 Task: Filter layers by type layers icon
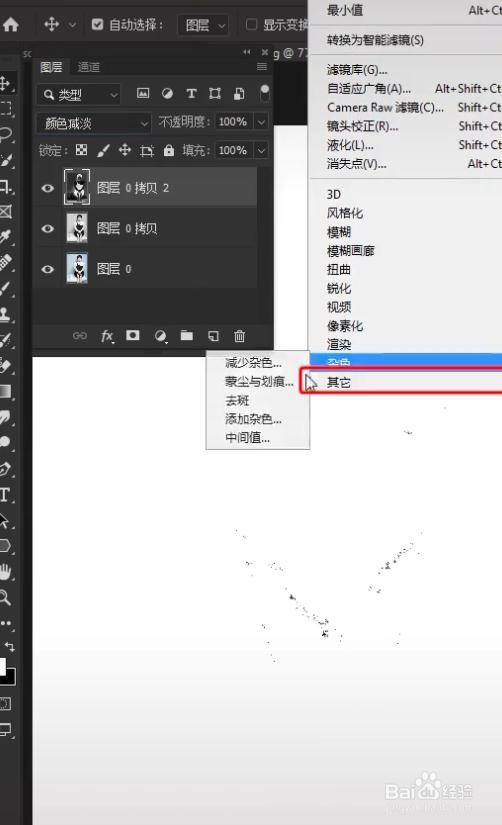tap(191, 94)
